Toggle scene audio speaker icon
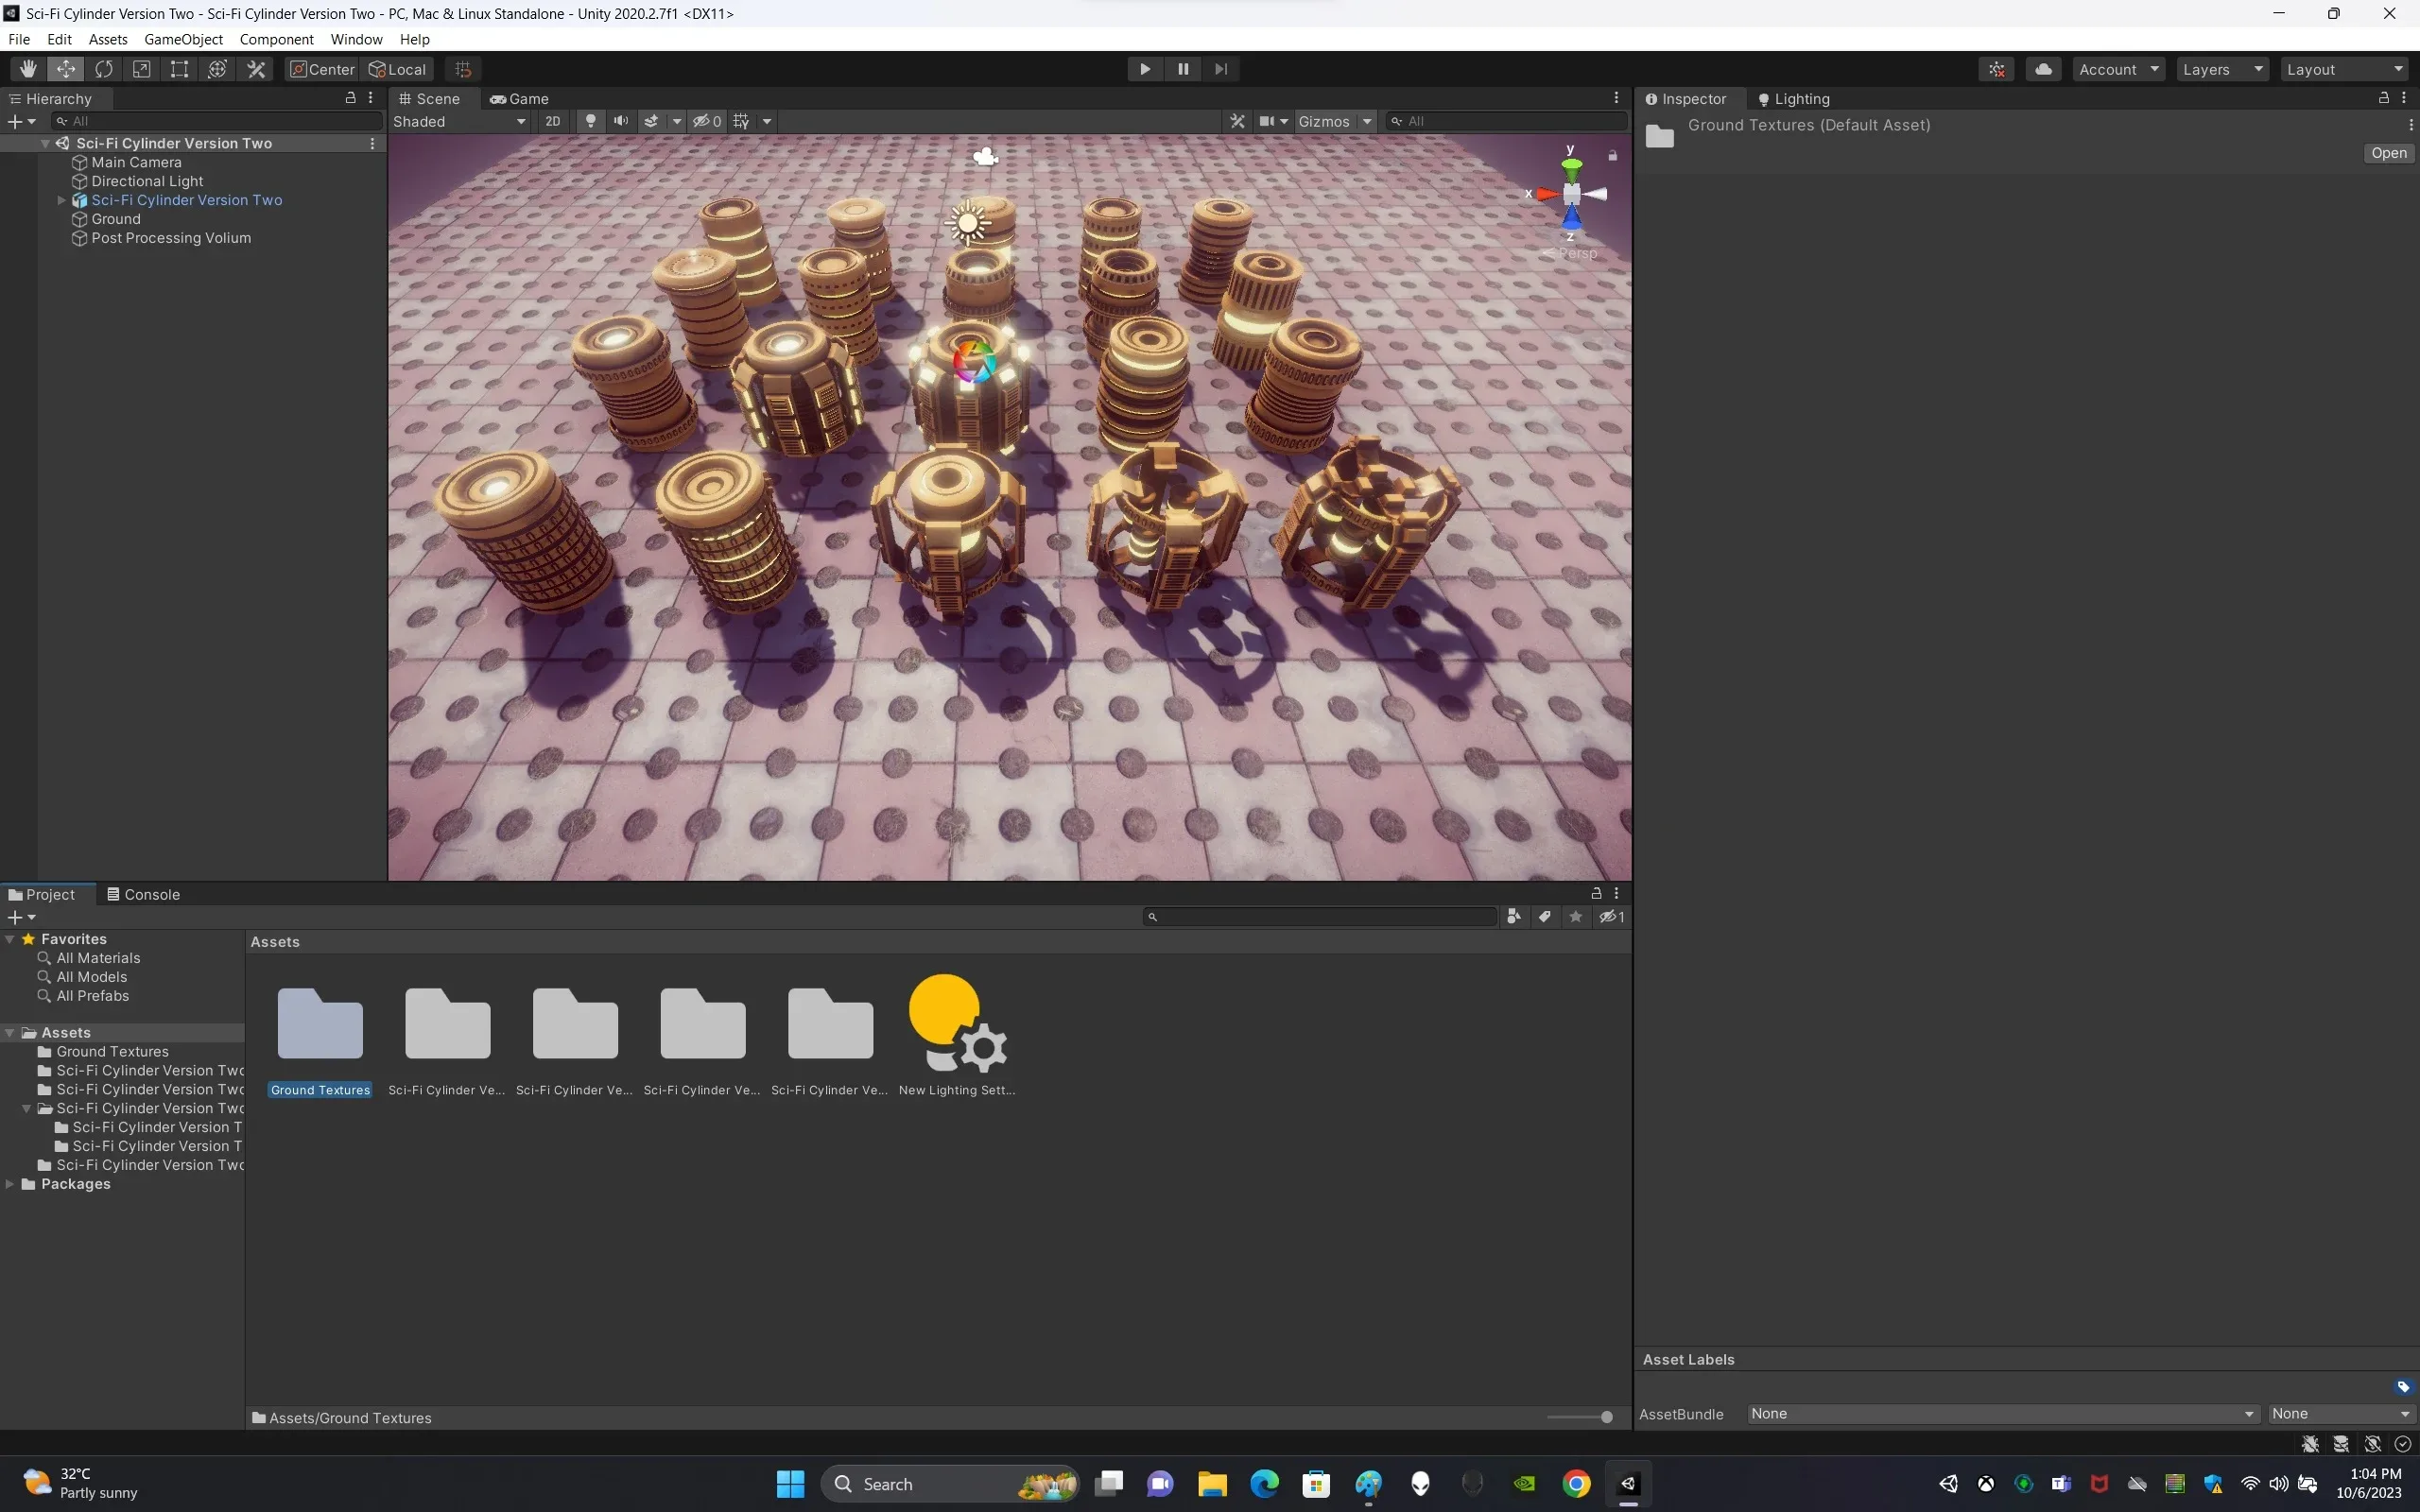This screenshot has height=1512, width=2420. [x=621, y=121]
